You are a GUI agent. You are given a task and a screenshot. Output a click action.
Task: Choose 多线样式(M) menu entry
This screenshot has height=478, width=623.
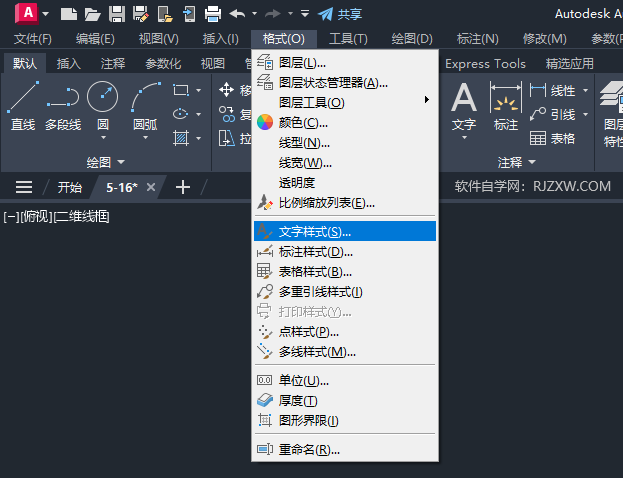[345, 351]
